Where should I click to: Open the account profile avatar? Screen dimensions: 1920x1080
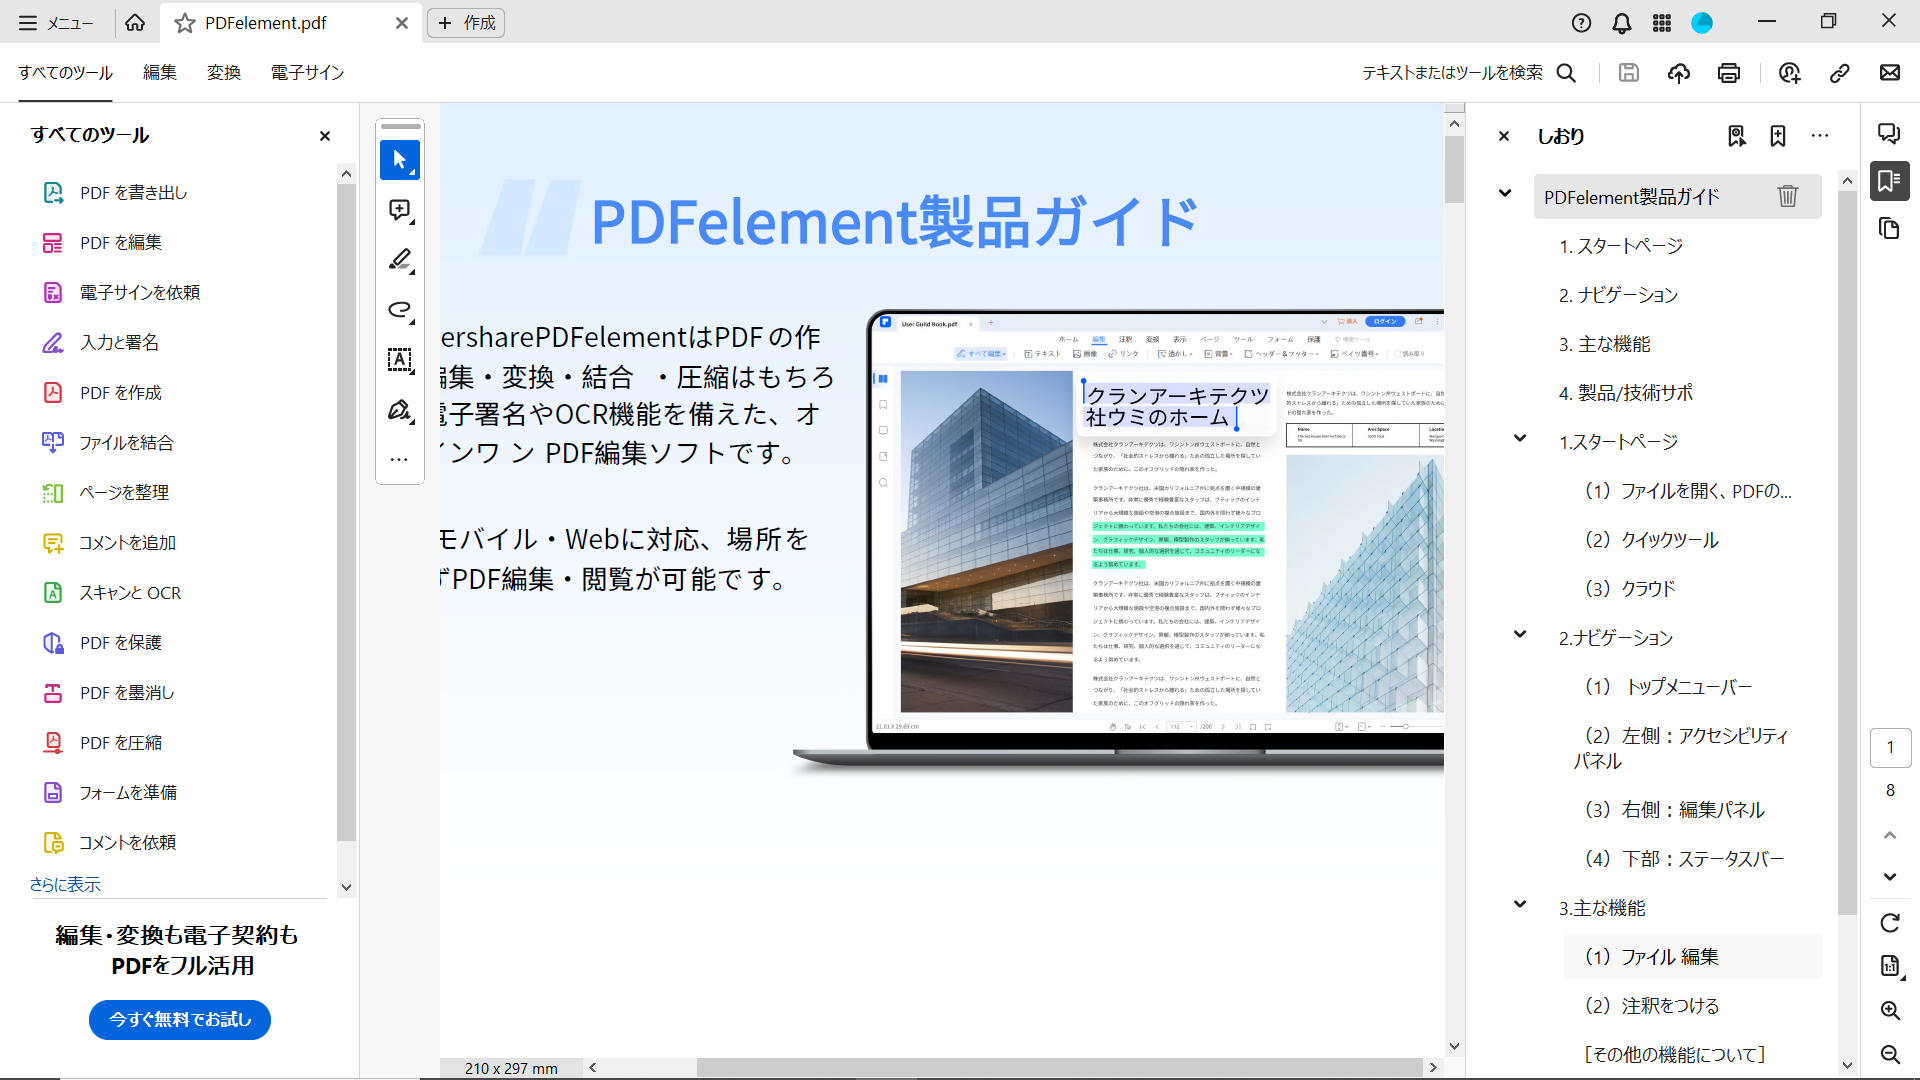(1702, 22)
